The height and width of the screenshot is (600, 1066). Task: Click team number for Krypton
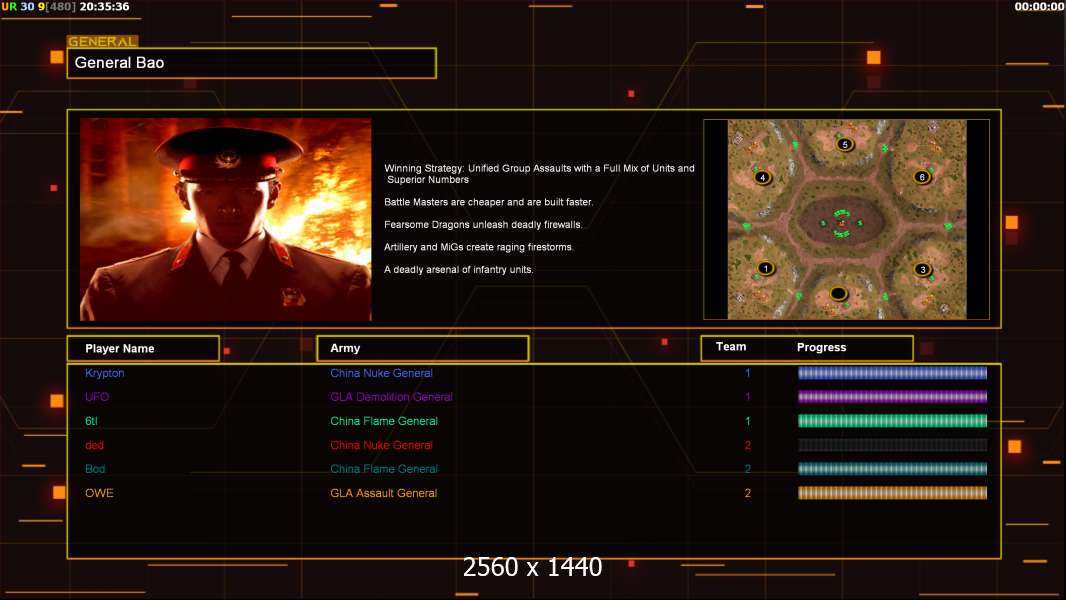tap(748, 373)
